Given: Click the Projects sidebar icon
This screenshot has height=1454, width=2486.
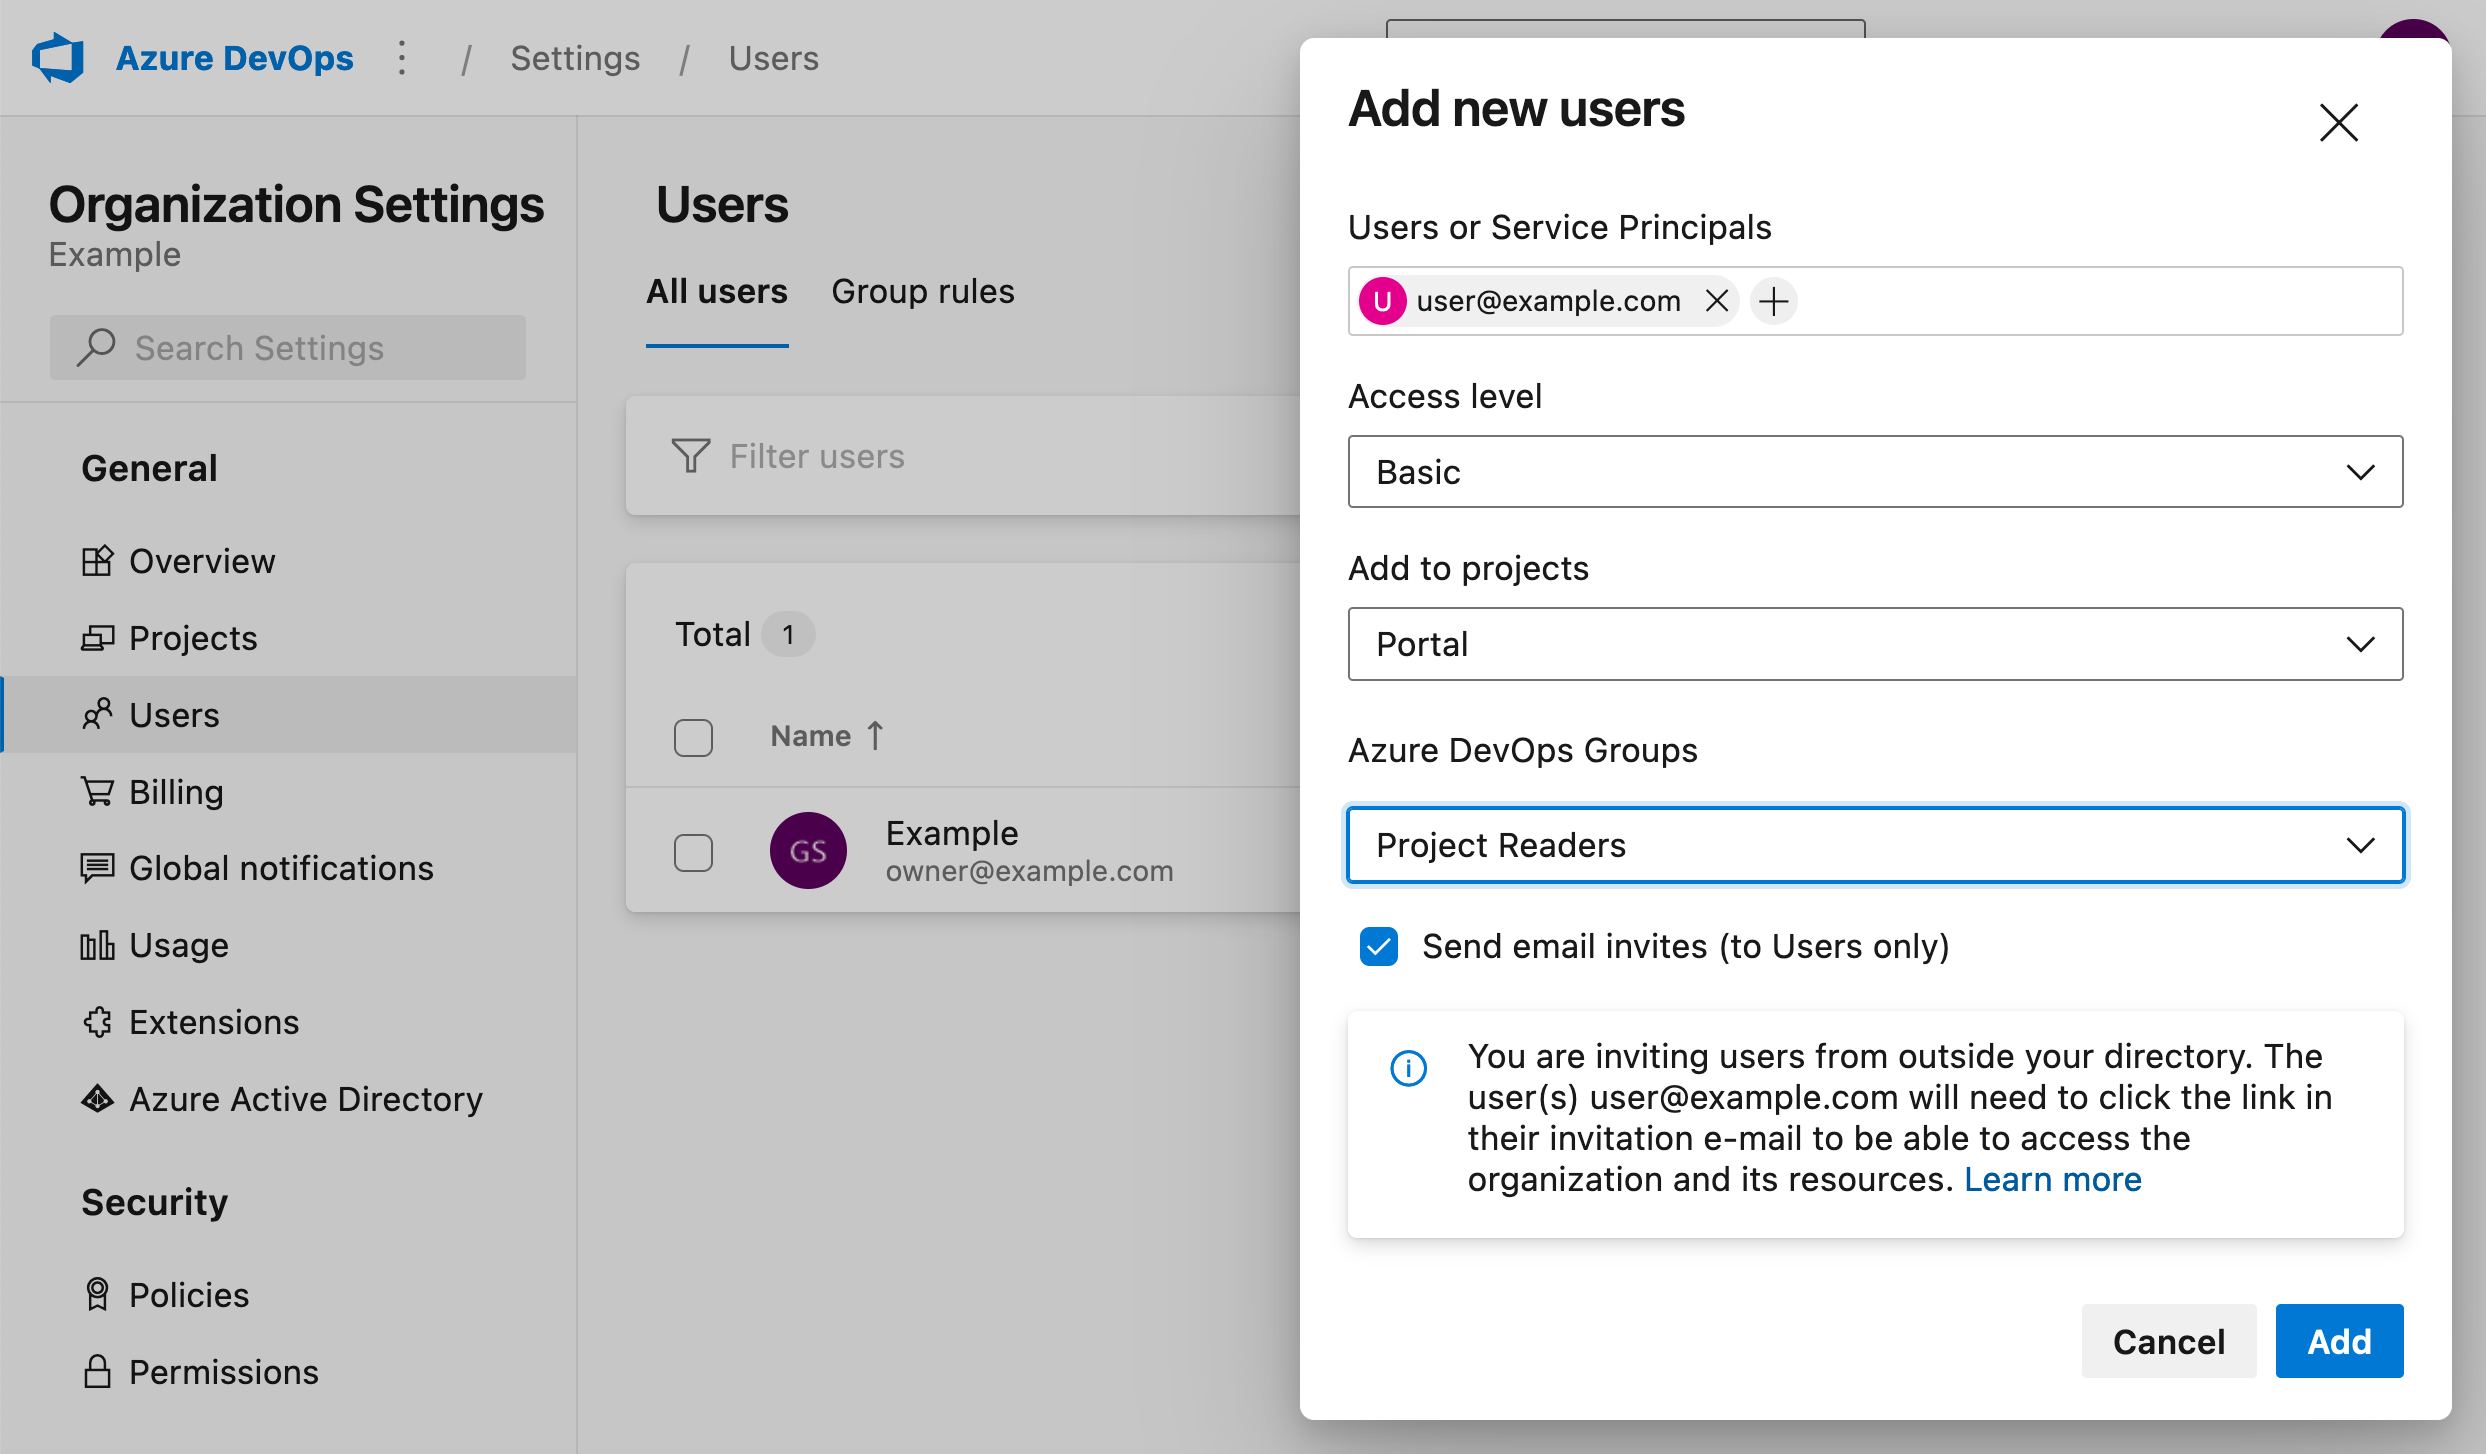Looking at the screenshot, I should [97, 638].
